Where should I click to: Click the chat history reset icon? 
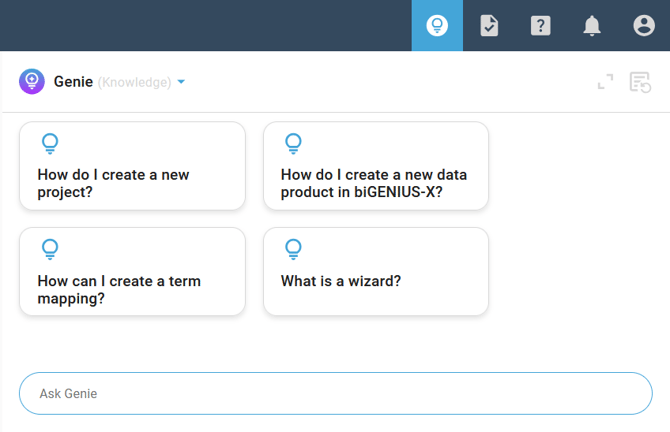640,82
